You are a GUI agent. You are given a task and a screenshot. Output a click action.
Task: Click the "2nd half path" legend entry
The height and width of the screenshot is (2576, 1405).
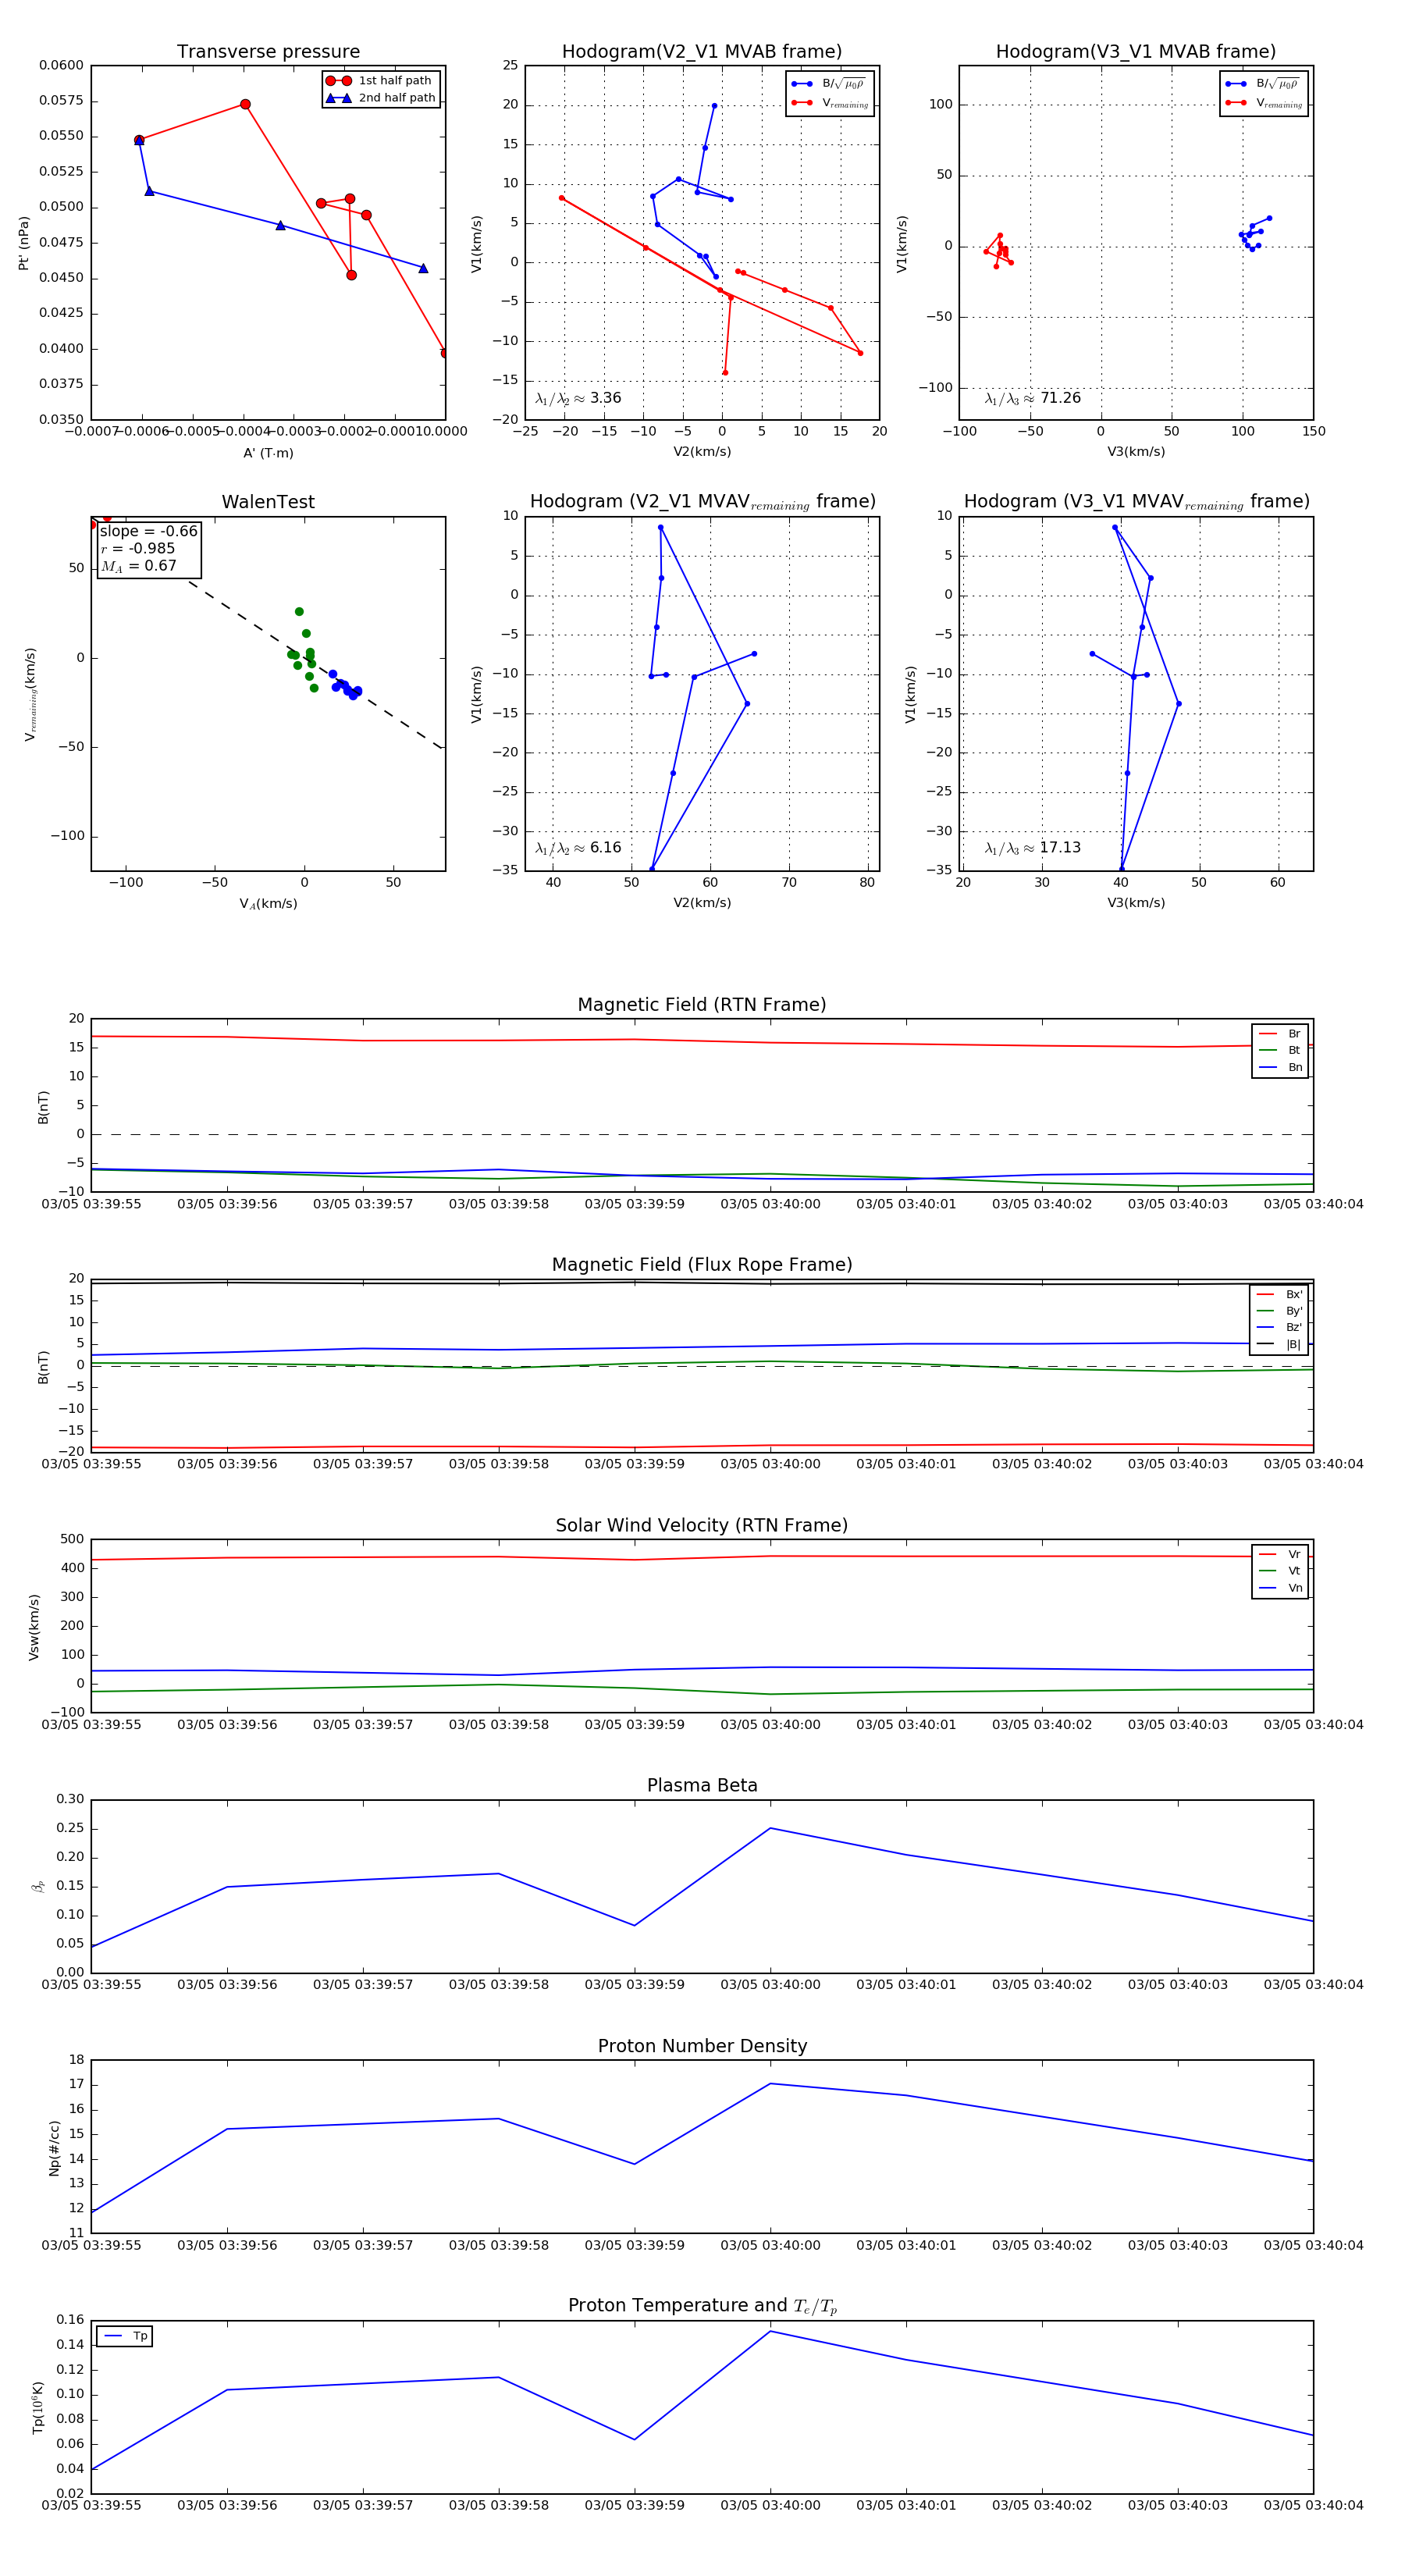382,98
